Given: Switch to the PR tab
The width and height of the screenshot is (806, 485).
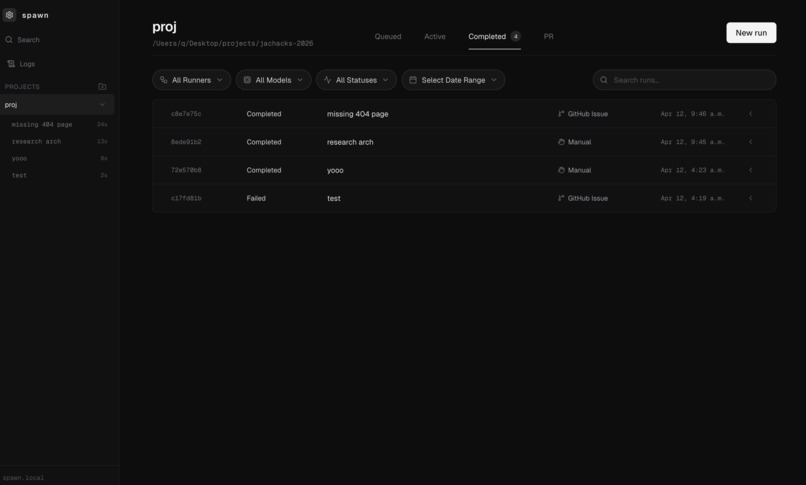Looking at the screenshot, I should 548,36.
